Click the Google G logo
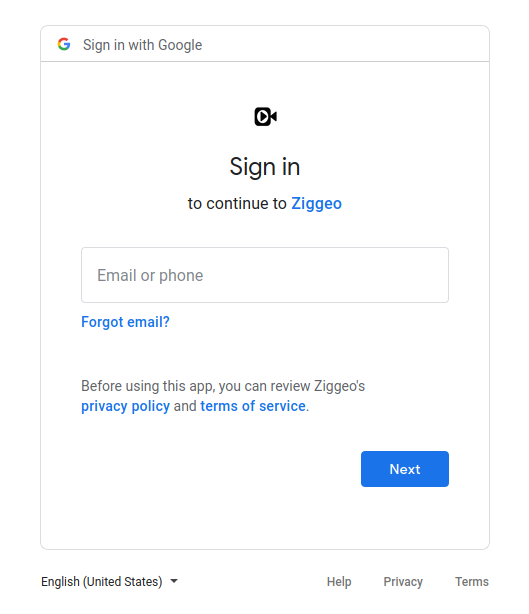This screenshot has width=529, height=614. click(64, 44)
